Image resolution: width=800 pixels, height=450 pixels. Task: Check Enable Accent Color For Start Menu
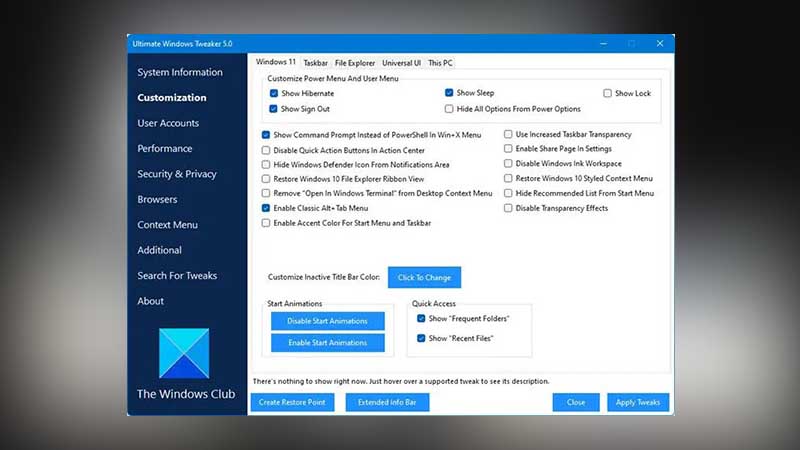pyautogui.click(x=266, y=223)
